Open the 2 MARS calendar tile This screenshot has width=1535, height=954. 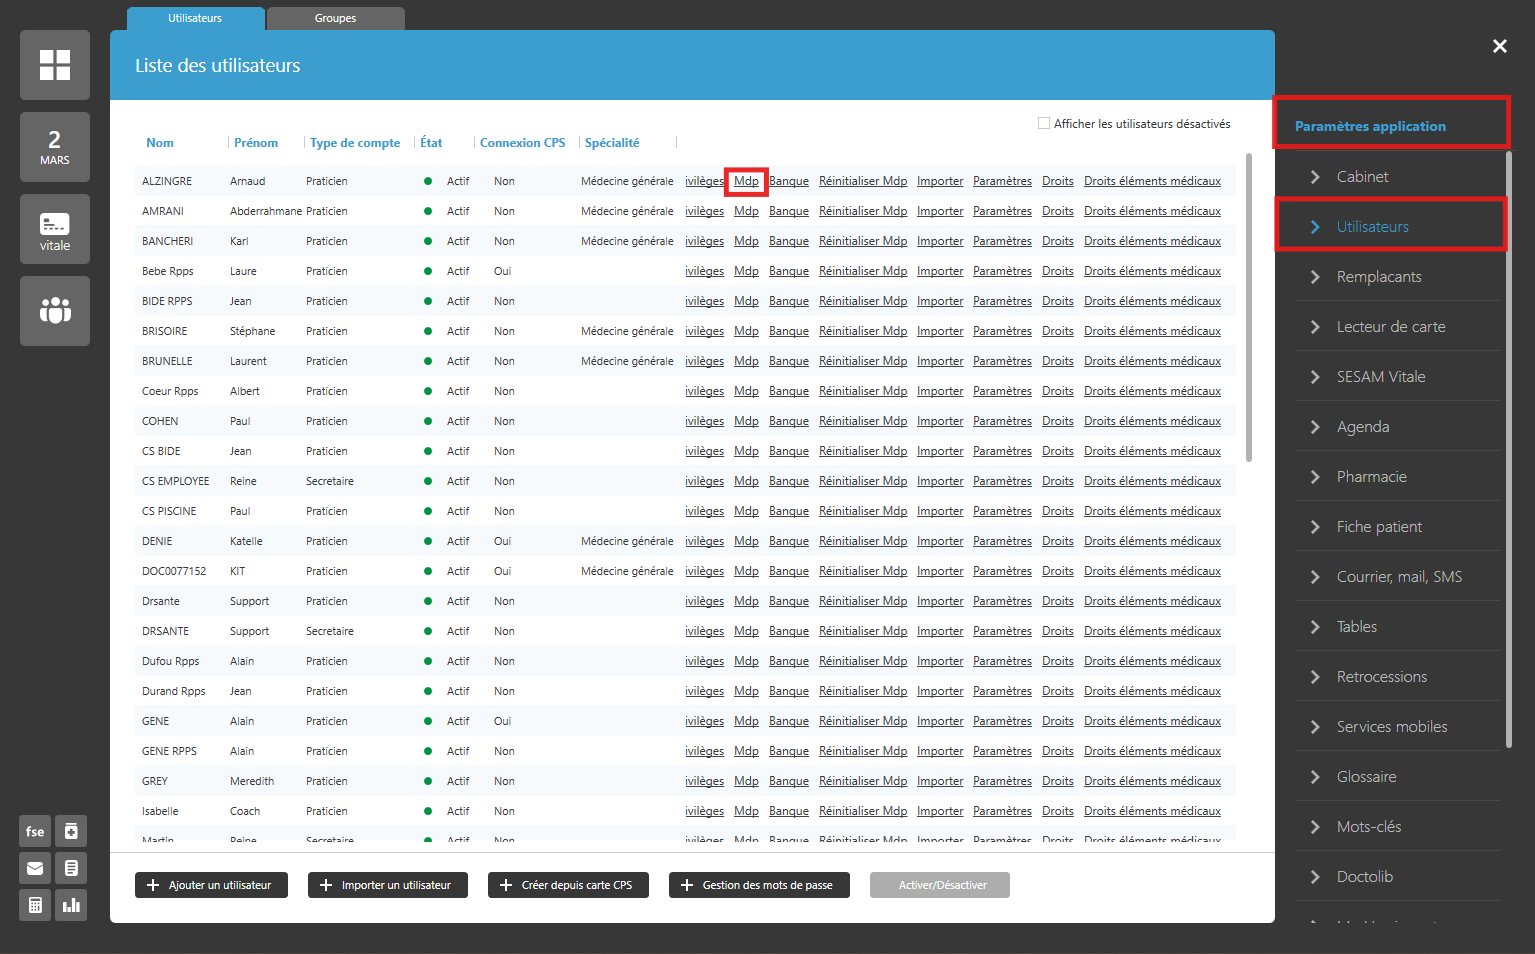(55, 147)
